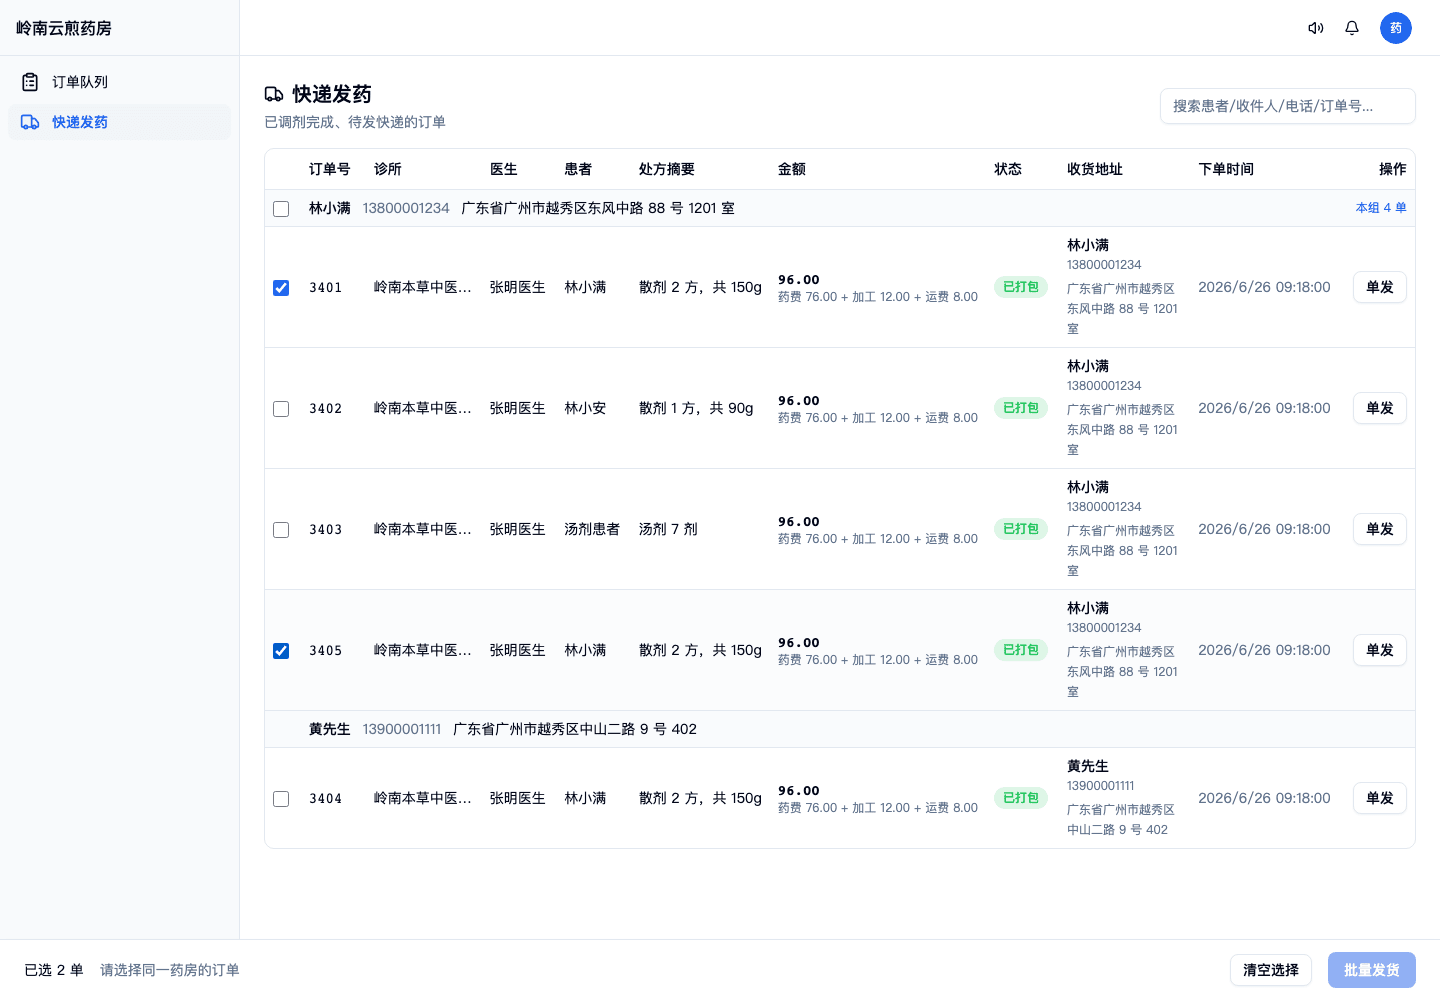The width and height of the screenshot is (1440, 1000).
Task: Click 批量发货 button
Action: pyautogui.click(x=1372, y=970)
